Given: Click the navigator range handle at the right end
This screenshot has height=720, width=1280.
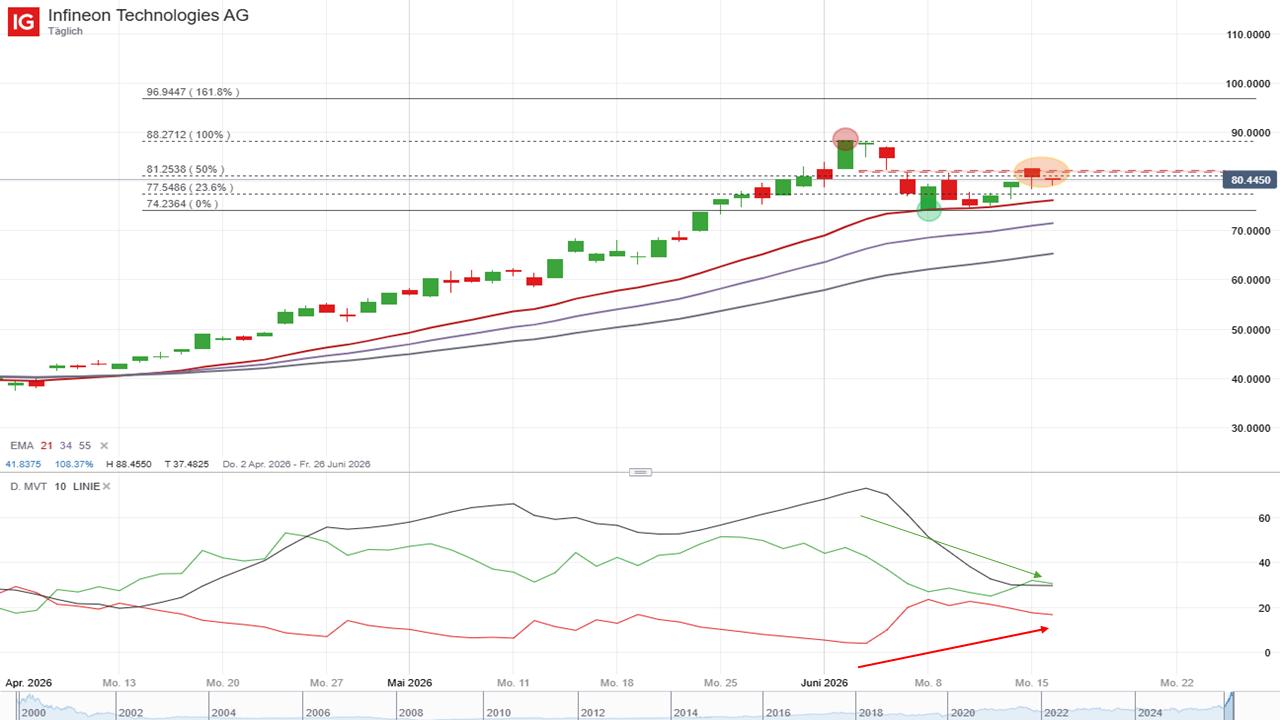Looking at the screenshot, I should (1232, 705).
